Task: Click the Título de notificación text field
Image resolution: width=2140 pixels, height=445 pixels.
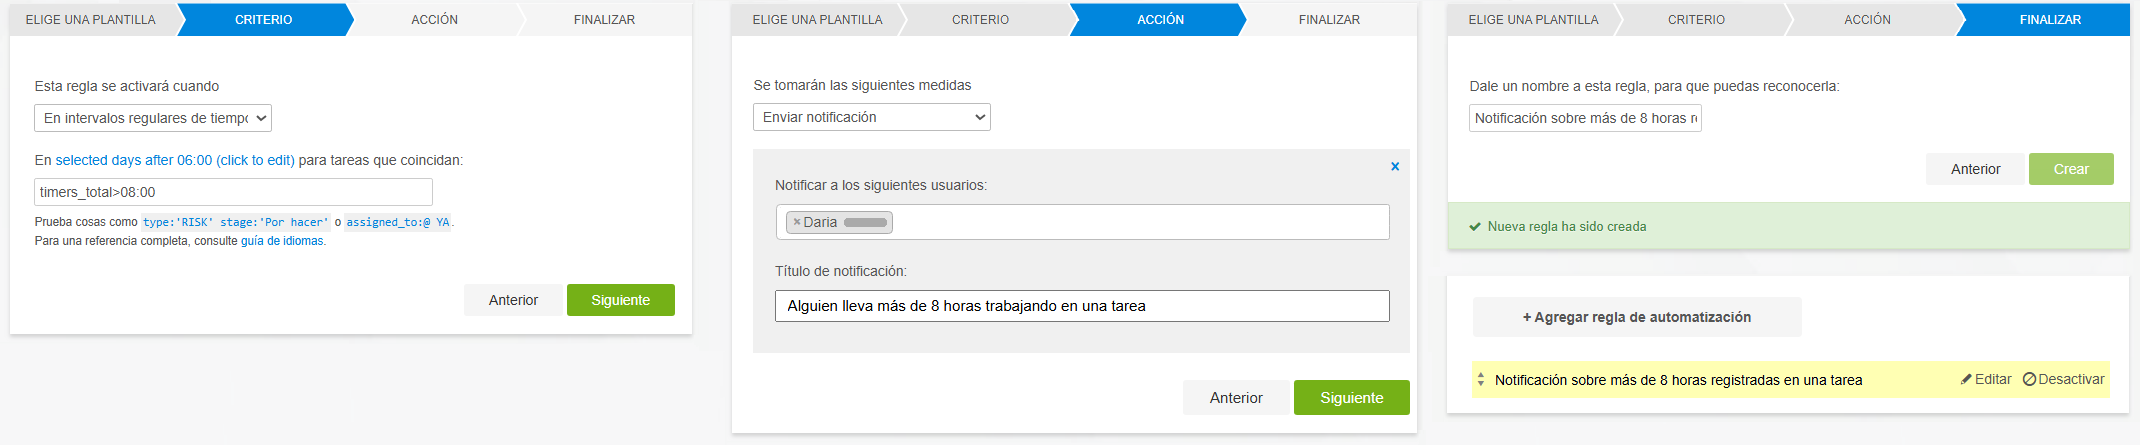Action: pos(1081,306)
